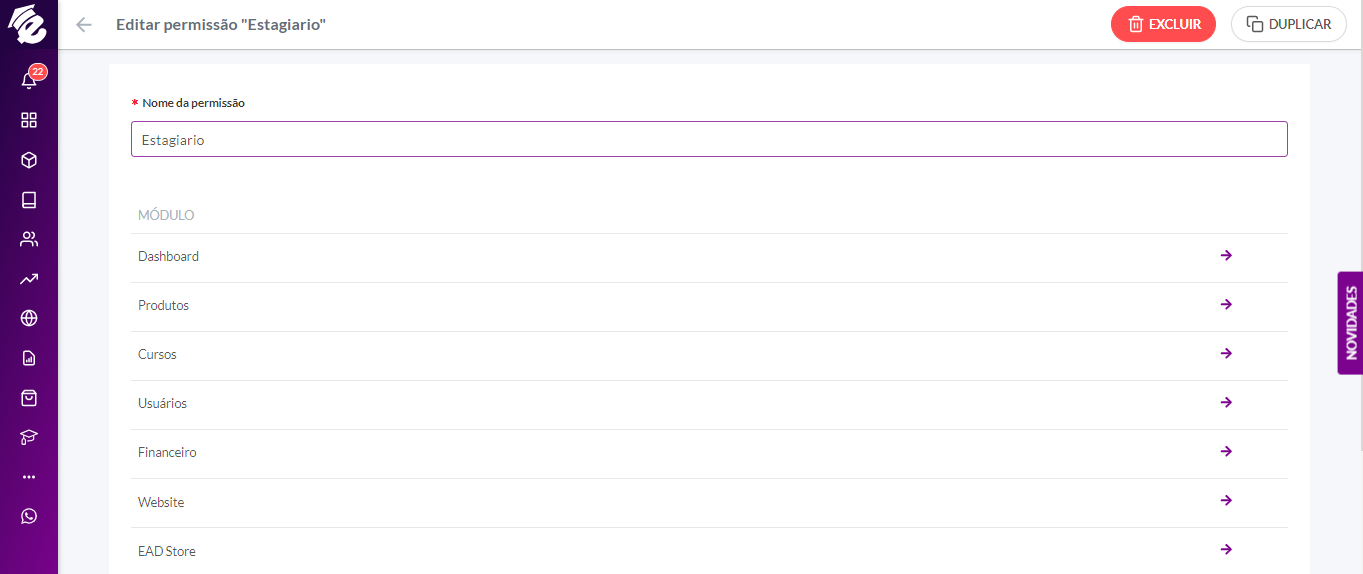Expand the Dashboard module arrow
The image size is (1363, 574).
point(1226,255)
